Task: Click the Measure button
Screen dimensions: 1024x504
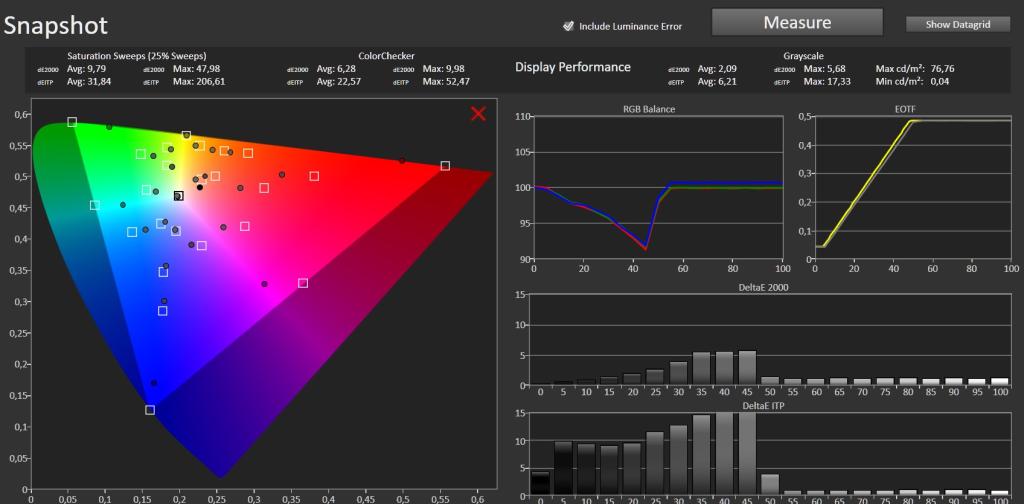Action: (797, 23)
